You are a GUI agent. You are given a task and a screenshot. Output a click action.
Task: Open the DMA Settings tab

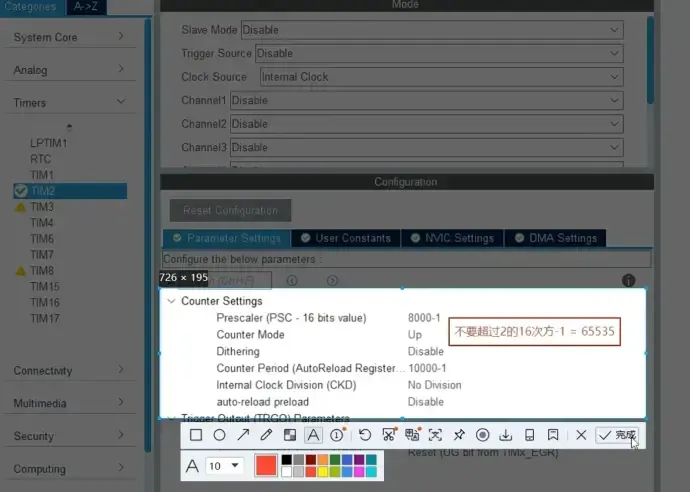point(555,238)
